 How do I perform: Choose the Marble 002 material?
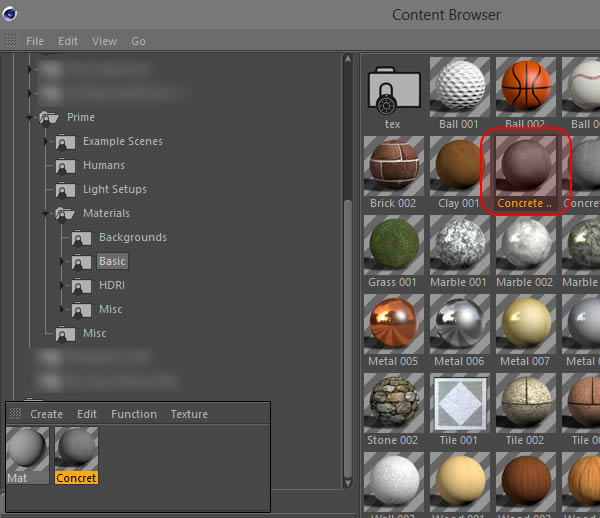[526, 245]
